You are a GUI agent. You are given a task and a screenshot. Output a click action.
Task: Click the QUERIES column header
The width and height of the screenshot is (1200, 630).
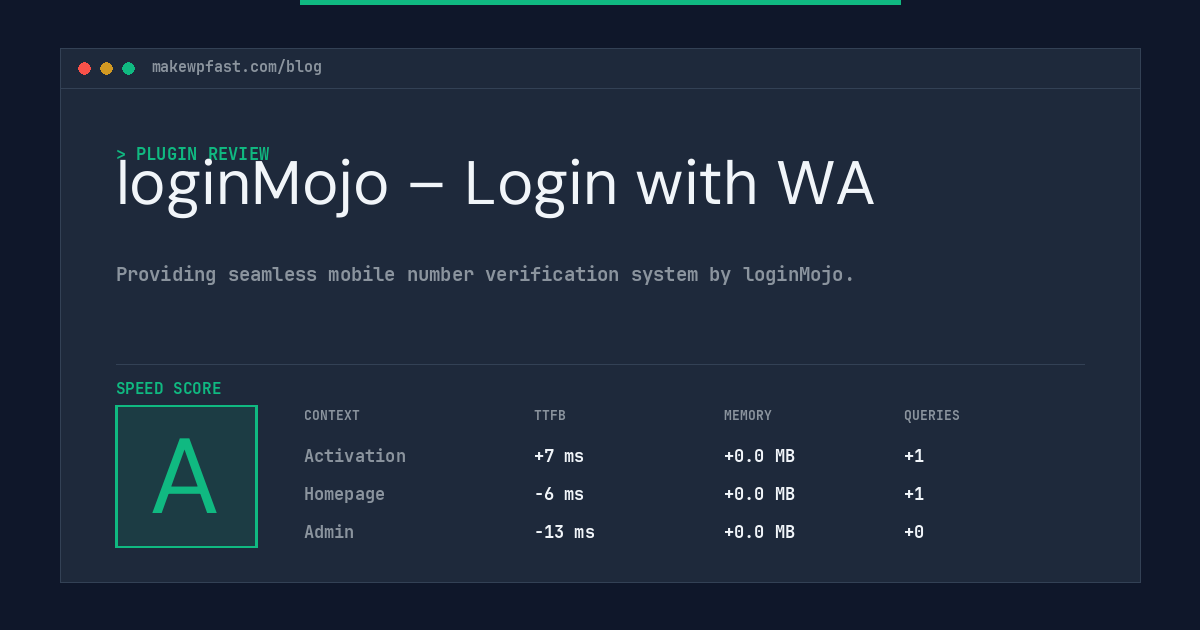click(932, 415)
